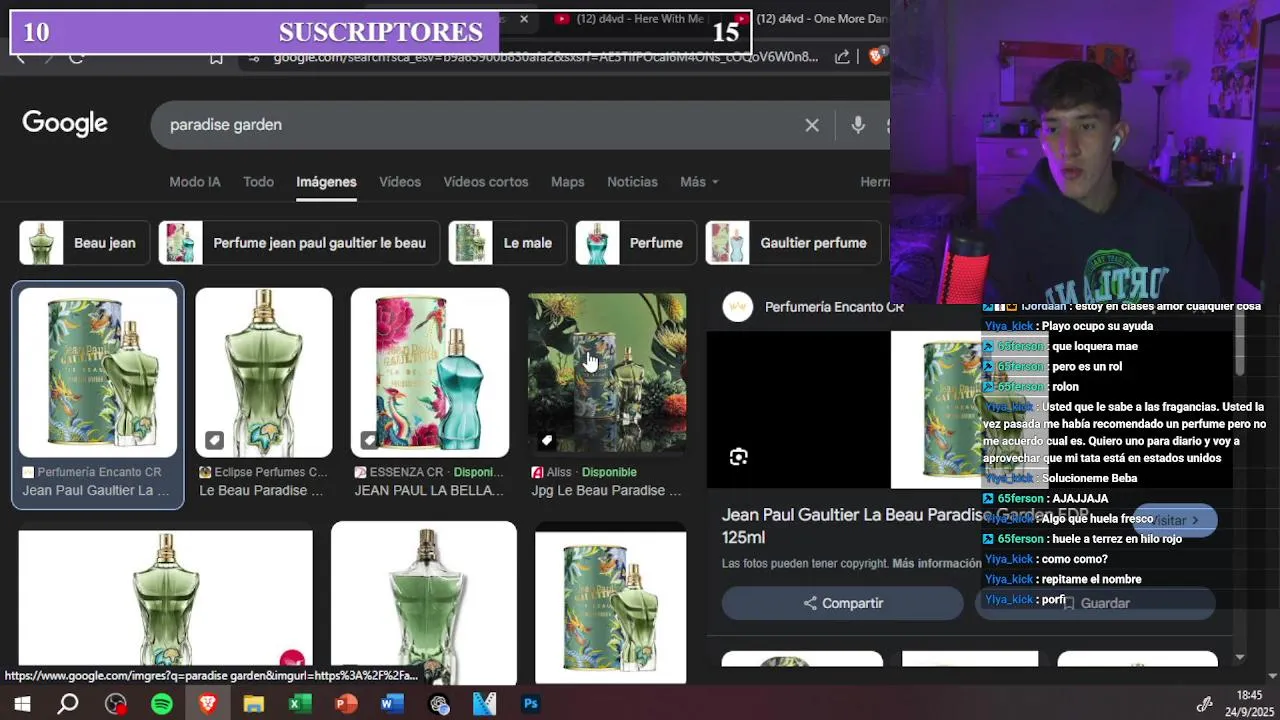
Task: Click the browser address bar URL
Action: point(545,57)
